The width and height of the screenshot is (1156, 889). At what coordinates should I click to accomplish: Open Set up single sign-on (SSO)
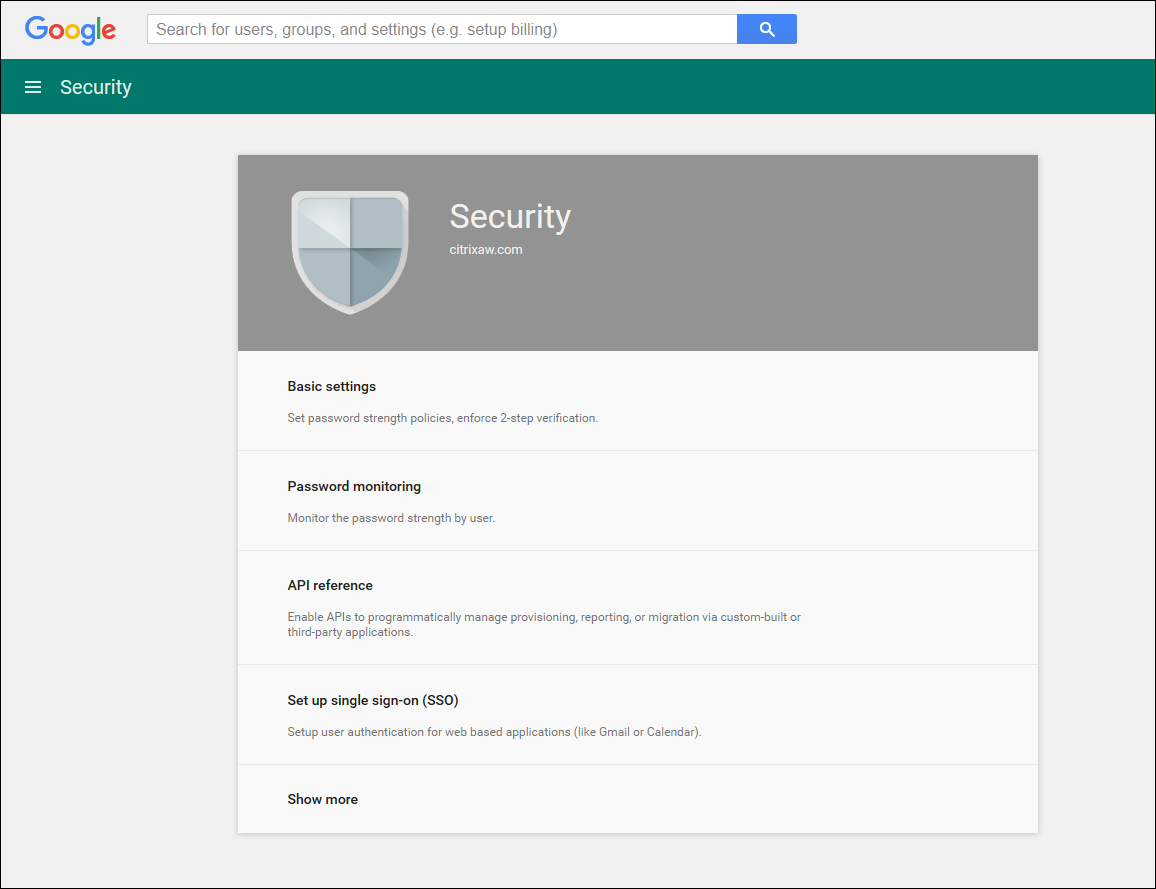[x=373, y=700]
